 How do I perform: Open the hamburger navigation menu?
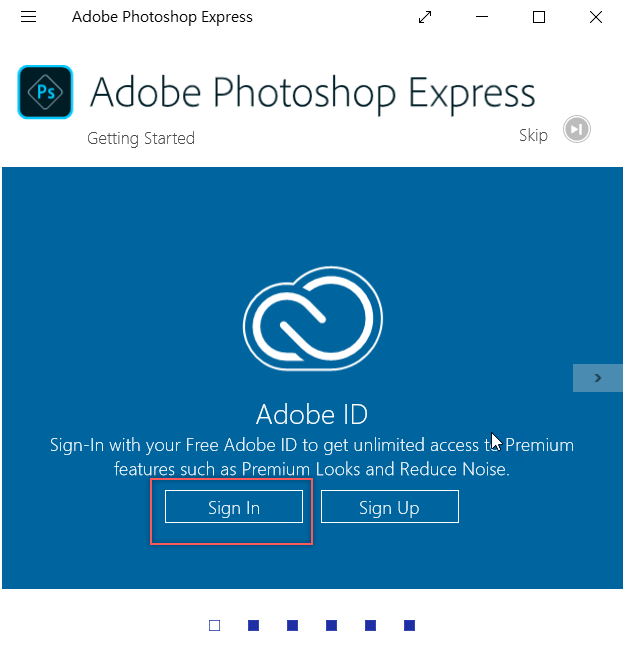tap(28, 17)
